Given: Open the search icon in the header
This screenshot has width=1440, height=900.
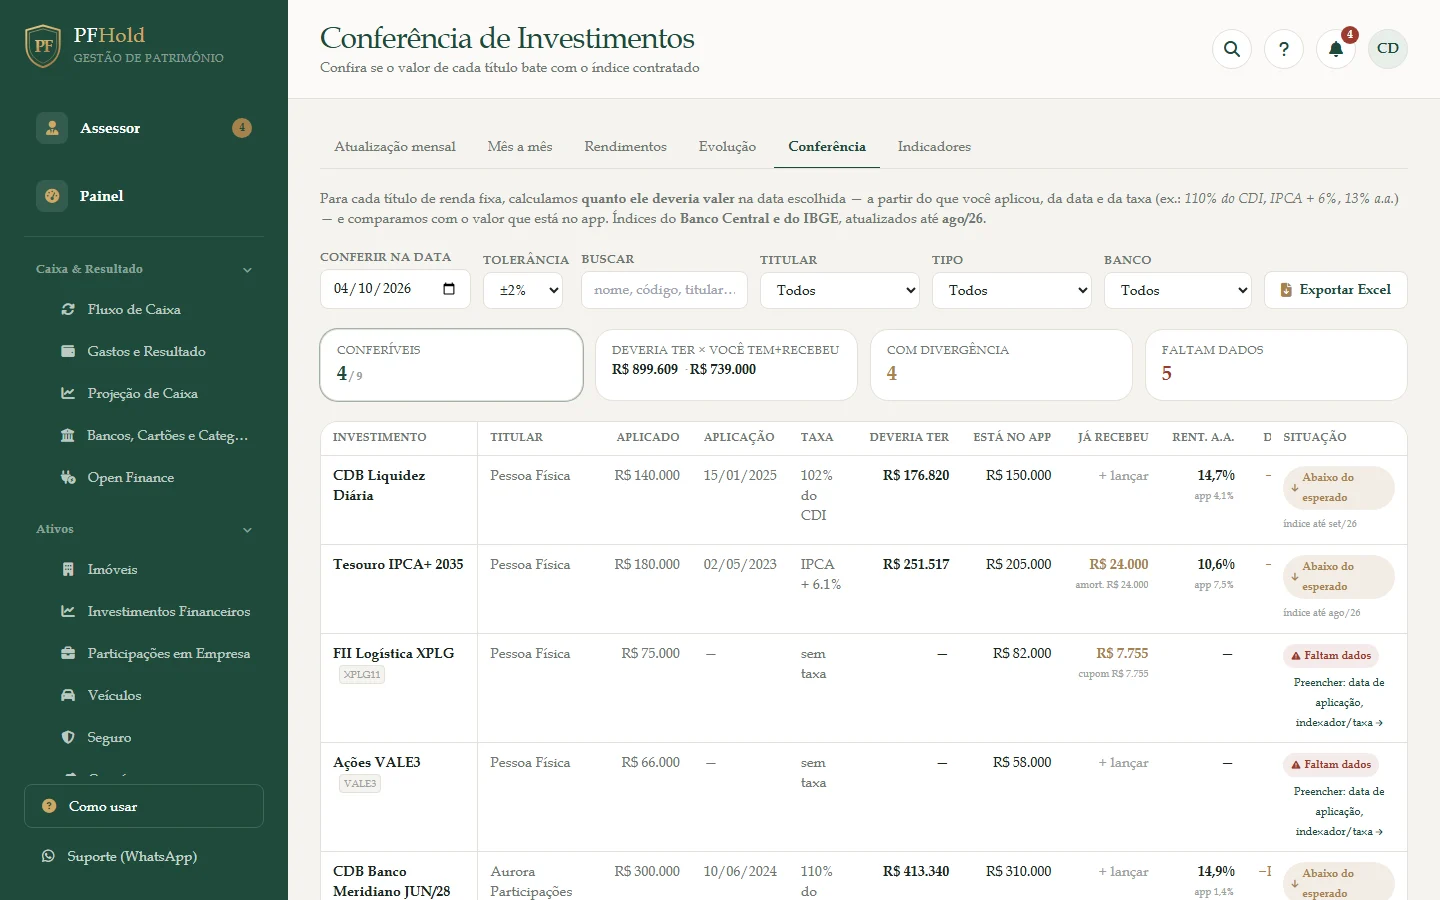Looking at the screenshot, I should [x=1232, y=49].
